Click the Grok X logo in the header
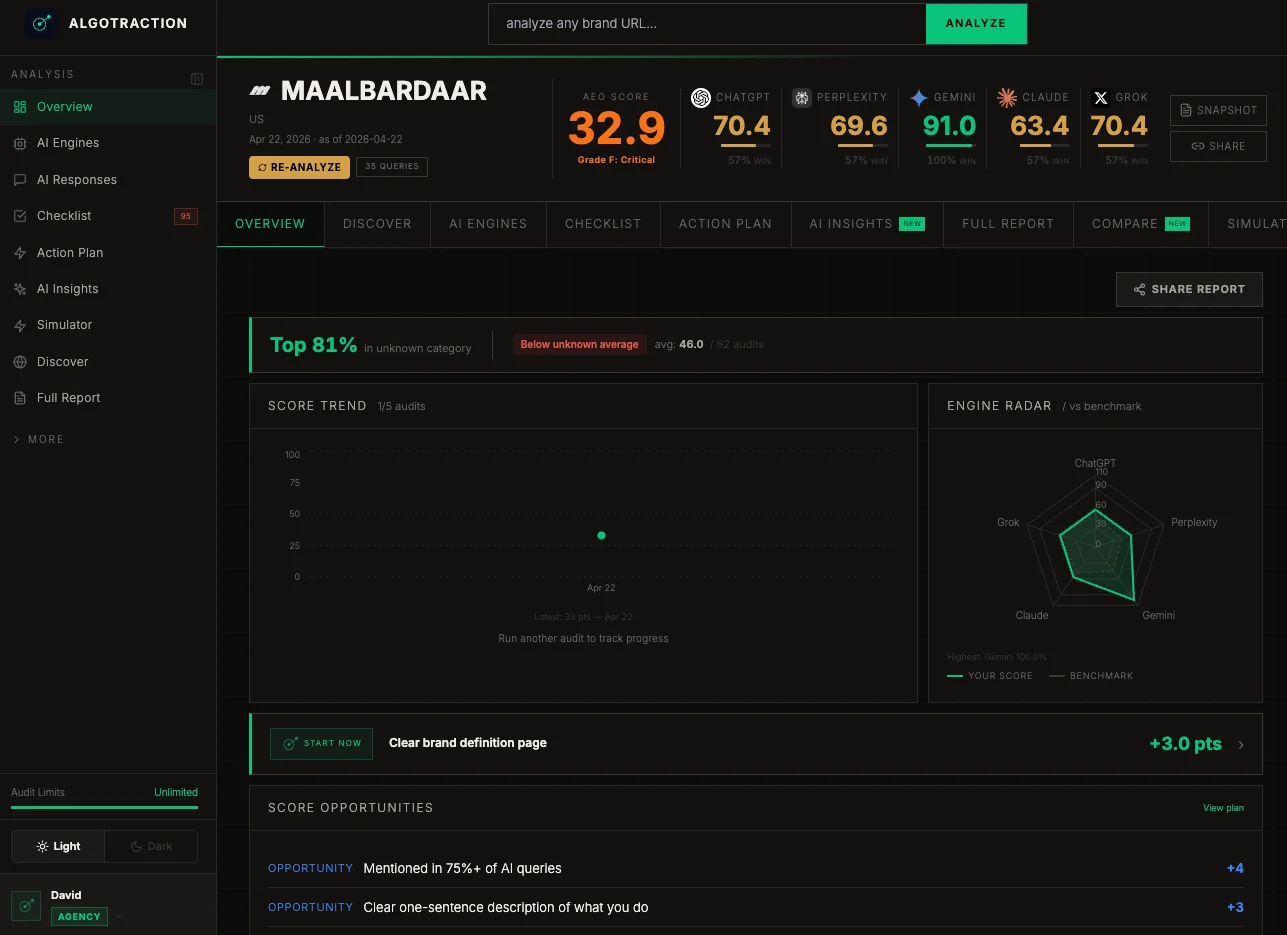The image size is (1287, 935). coord(1101,98)
